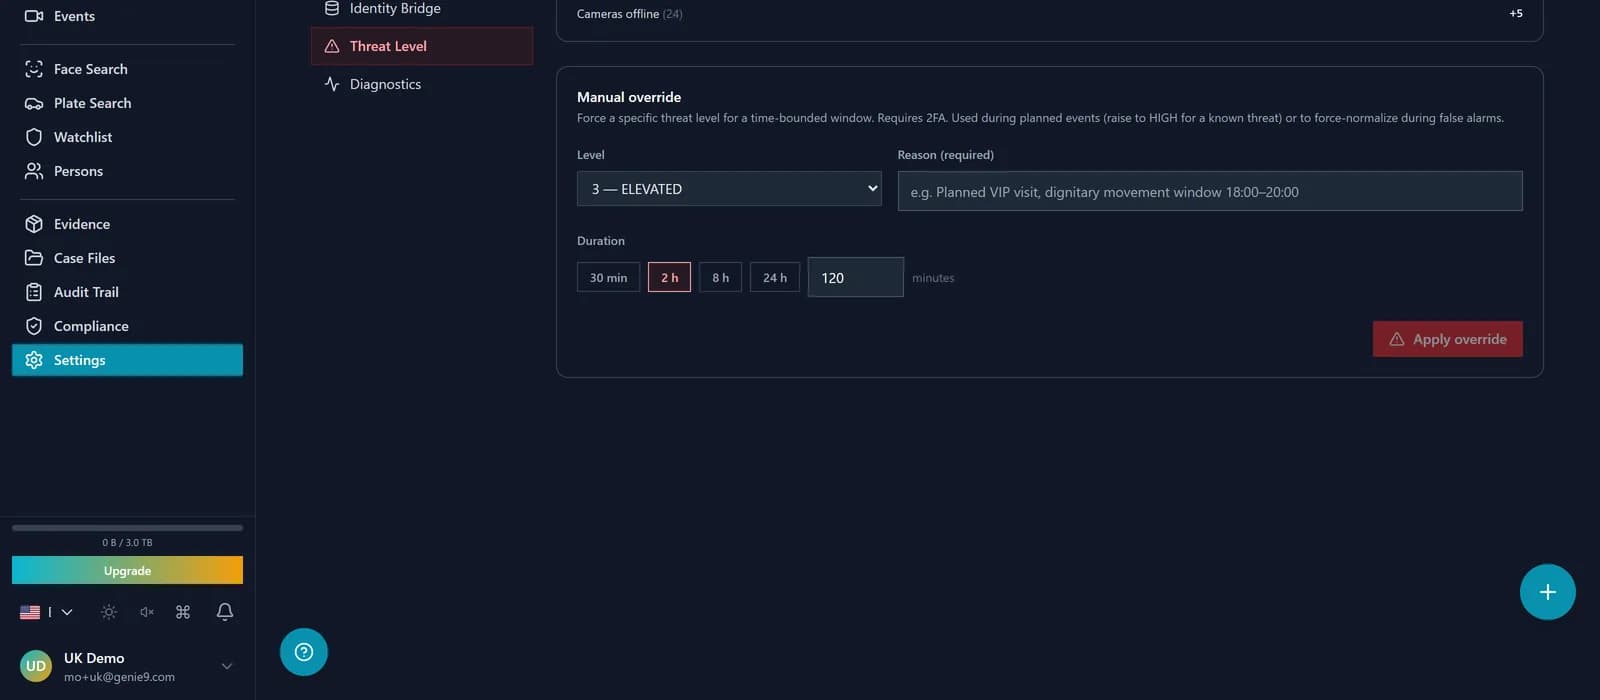This screenshot has height=700, width=1600.
Task: Click the help question mark button
Action: click(x=304, y=652)
